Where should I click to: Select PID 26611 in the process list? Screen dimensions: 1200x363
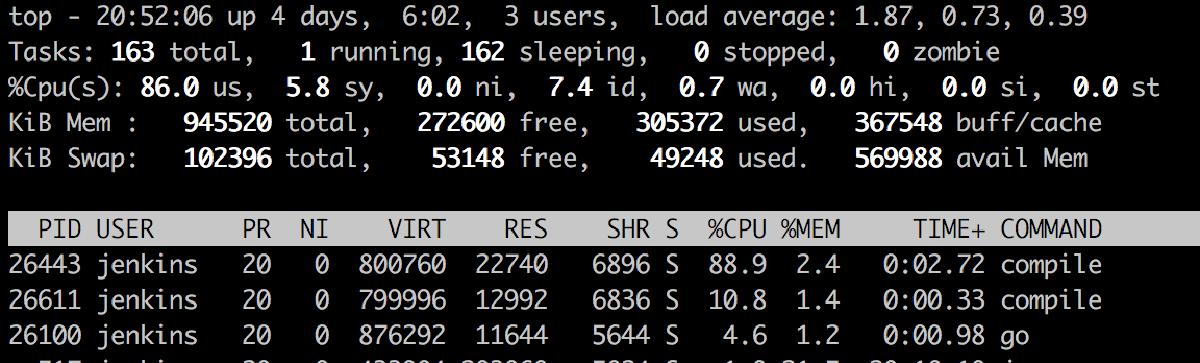pos(46,300)
